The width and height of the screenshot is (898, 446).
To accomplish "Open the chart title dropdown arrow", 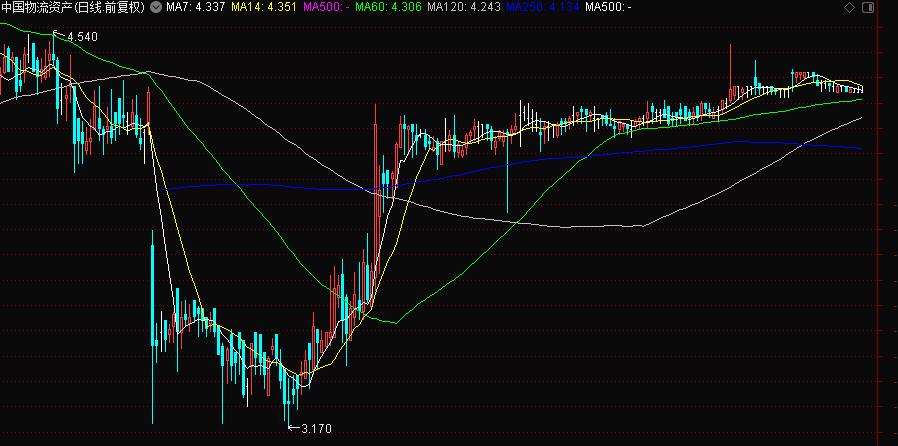I will (156, 7).
